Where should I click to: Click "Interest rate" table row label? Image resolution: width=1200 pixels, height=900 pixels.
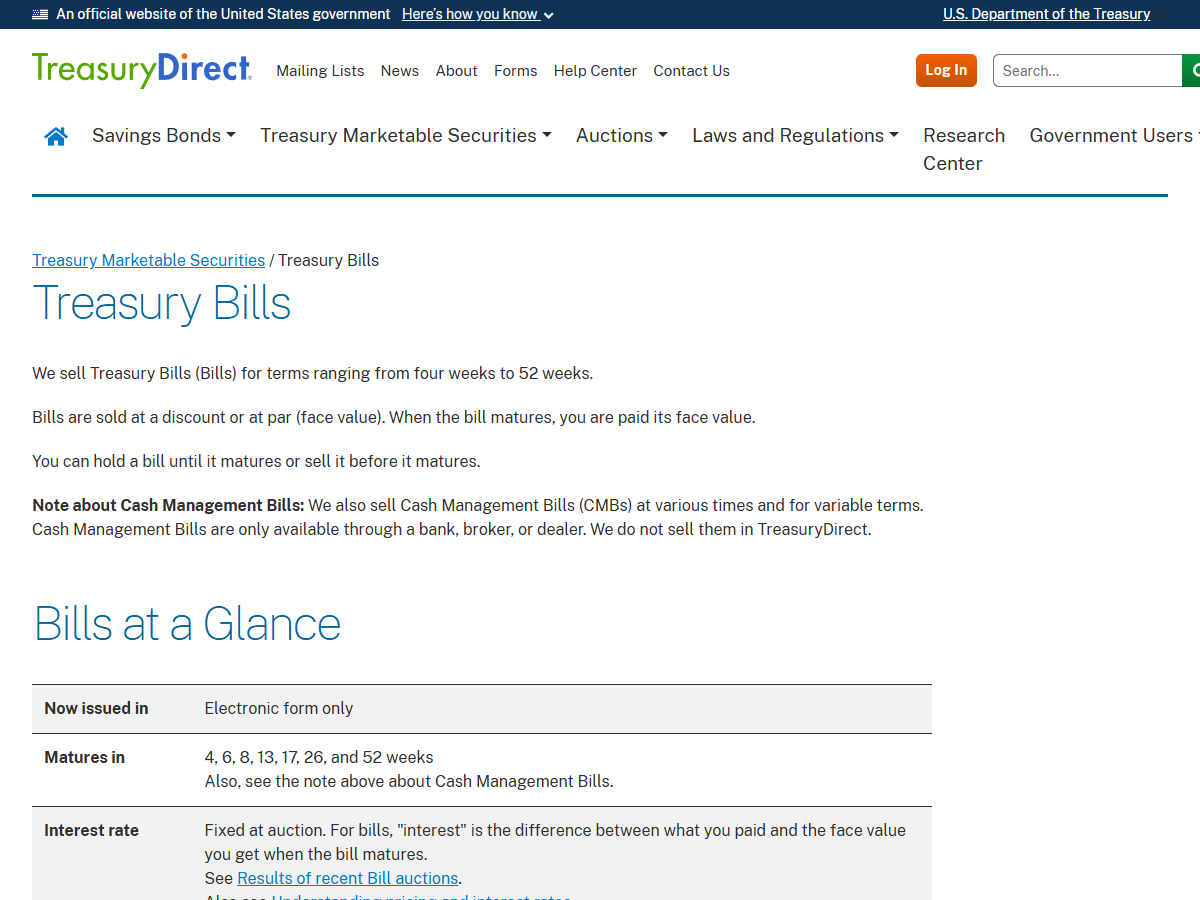(x=92, y=830)
